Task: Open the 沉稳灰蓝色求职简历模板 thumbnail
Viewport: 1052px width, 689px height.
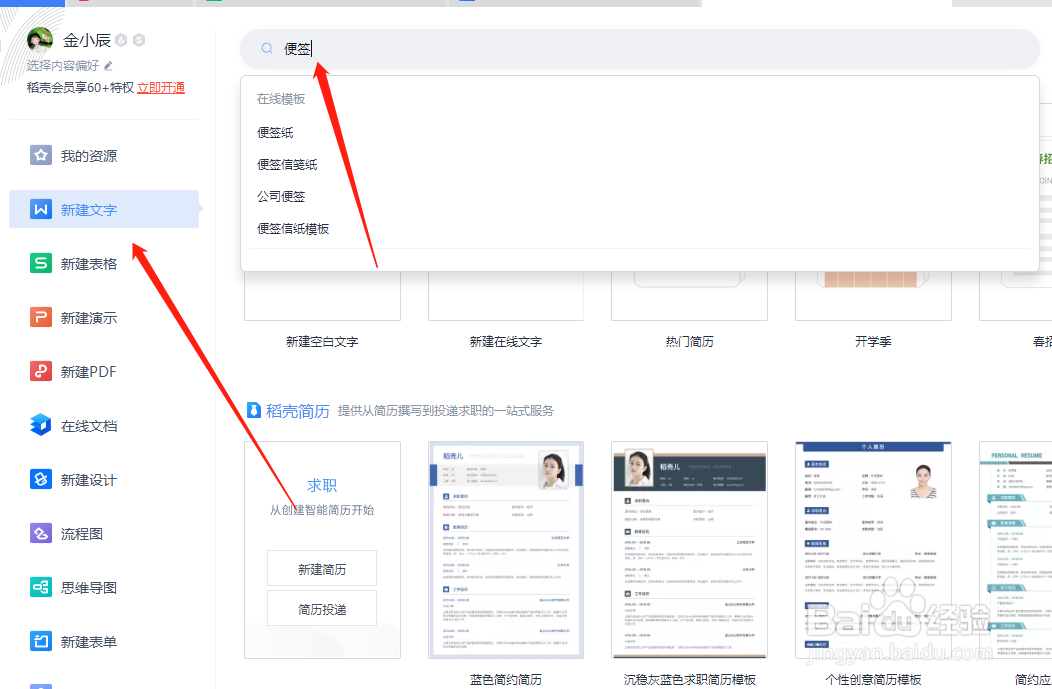Action: click(689, 550)
